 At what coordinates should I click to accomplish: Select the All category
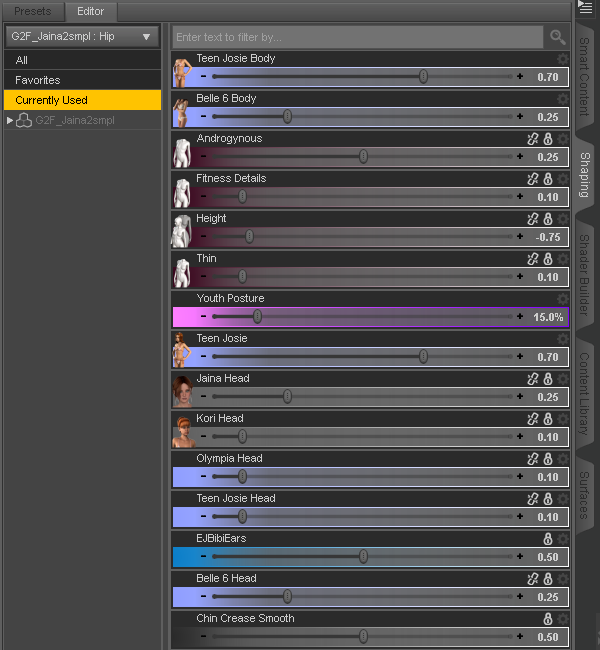point(83,60)
